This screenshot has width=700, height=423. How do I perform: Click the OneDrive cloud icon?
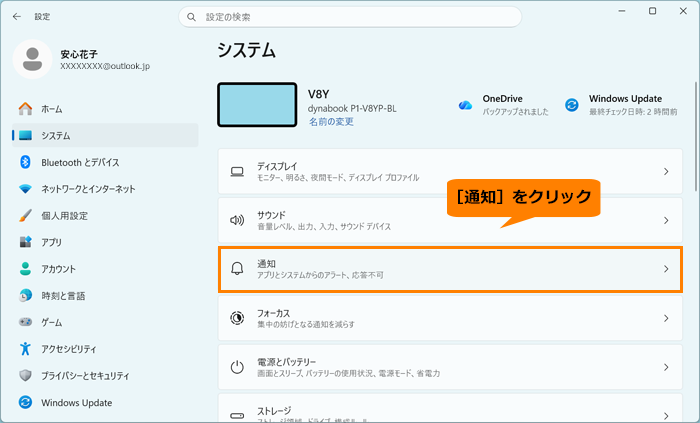[x=465, y=105]
